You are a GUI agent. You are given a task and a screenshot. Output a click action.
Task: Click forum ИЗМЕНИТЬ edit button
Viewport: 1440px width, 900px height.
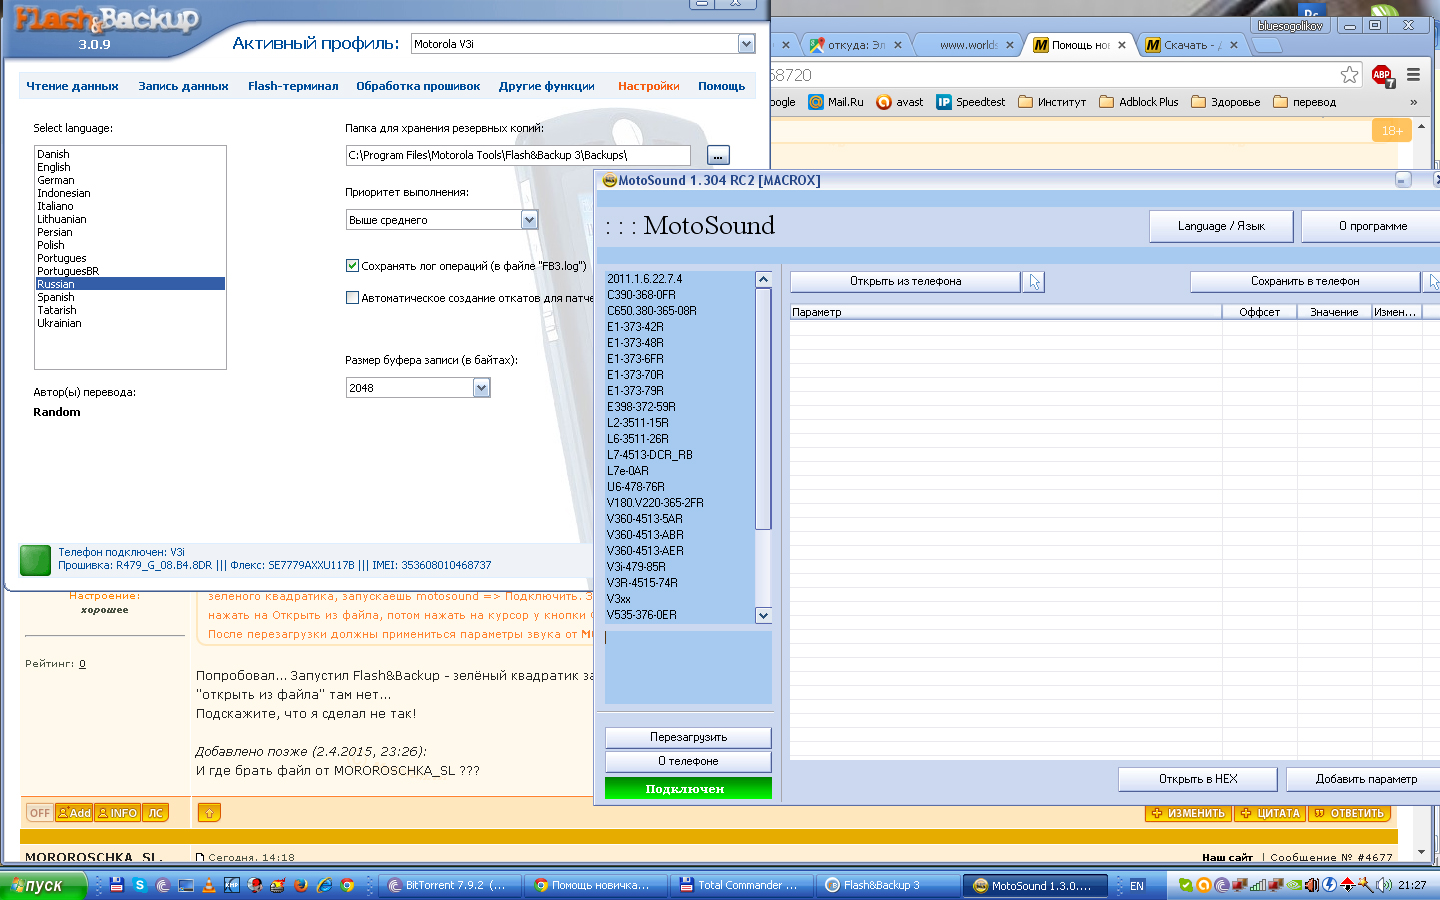point(1189,813)
